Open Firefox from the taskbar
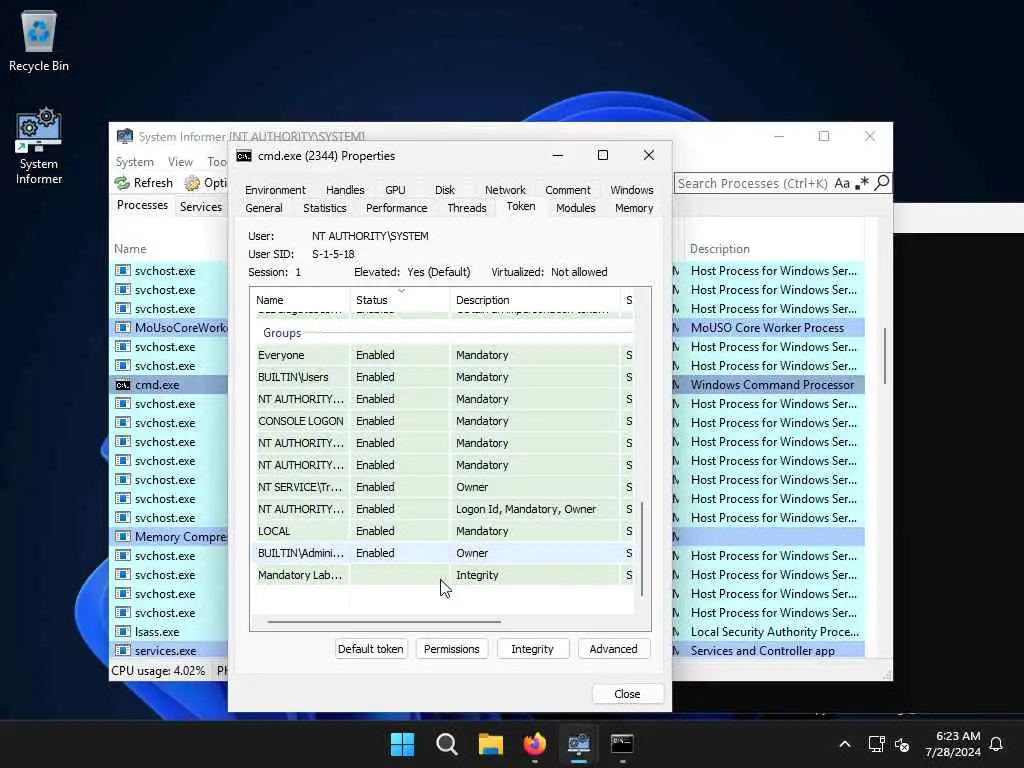Screen dimensions: 1024x768 534,744
